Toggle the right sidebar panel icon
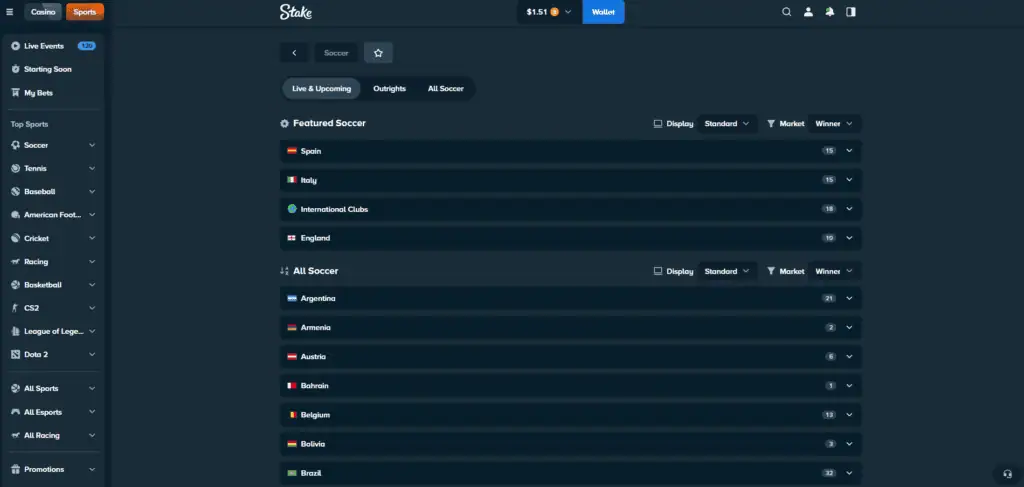This screenshot has width=1024, height=487. click(x=851, y=12)
